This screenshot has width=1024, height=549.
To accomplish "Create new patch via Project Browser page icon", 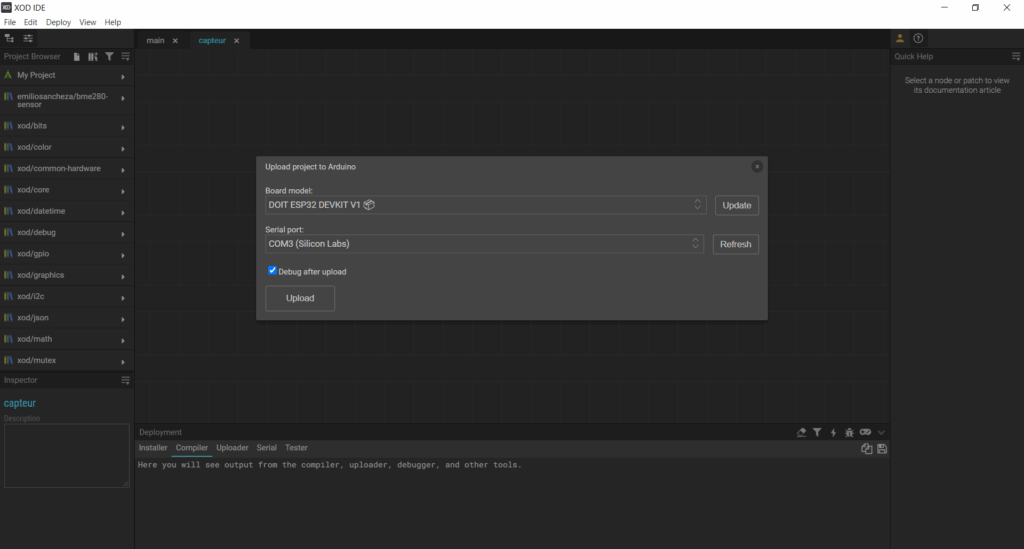I will (x=76, y=57).
